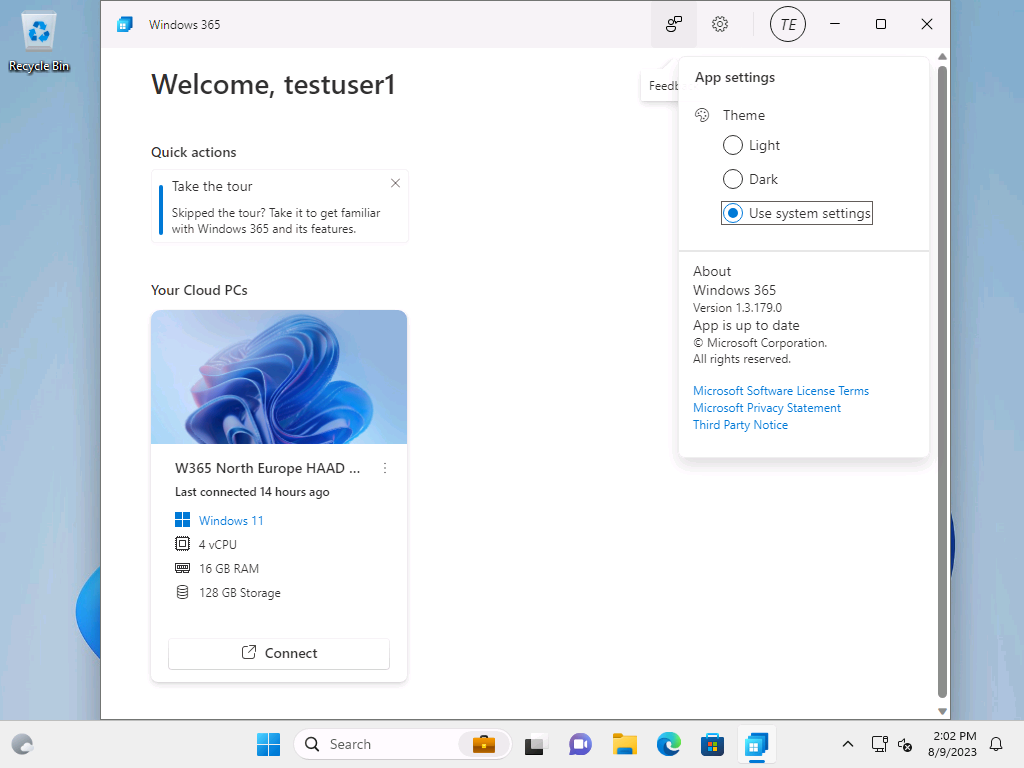Show hidden system tray icons

point(848,744)
